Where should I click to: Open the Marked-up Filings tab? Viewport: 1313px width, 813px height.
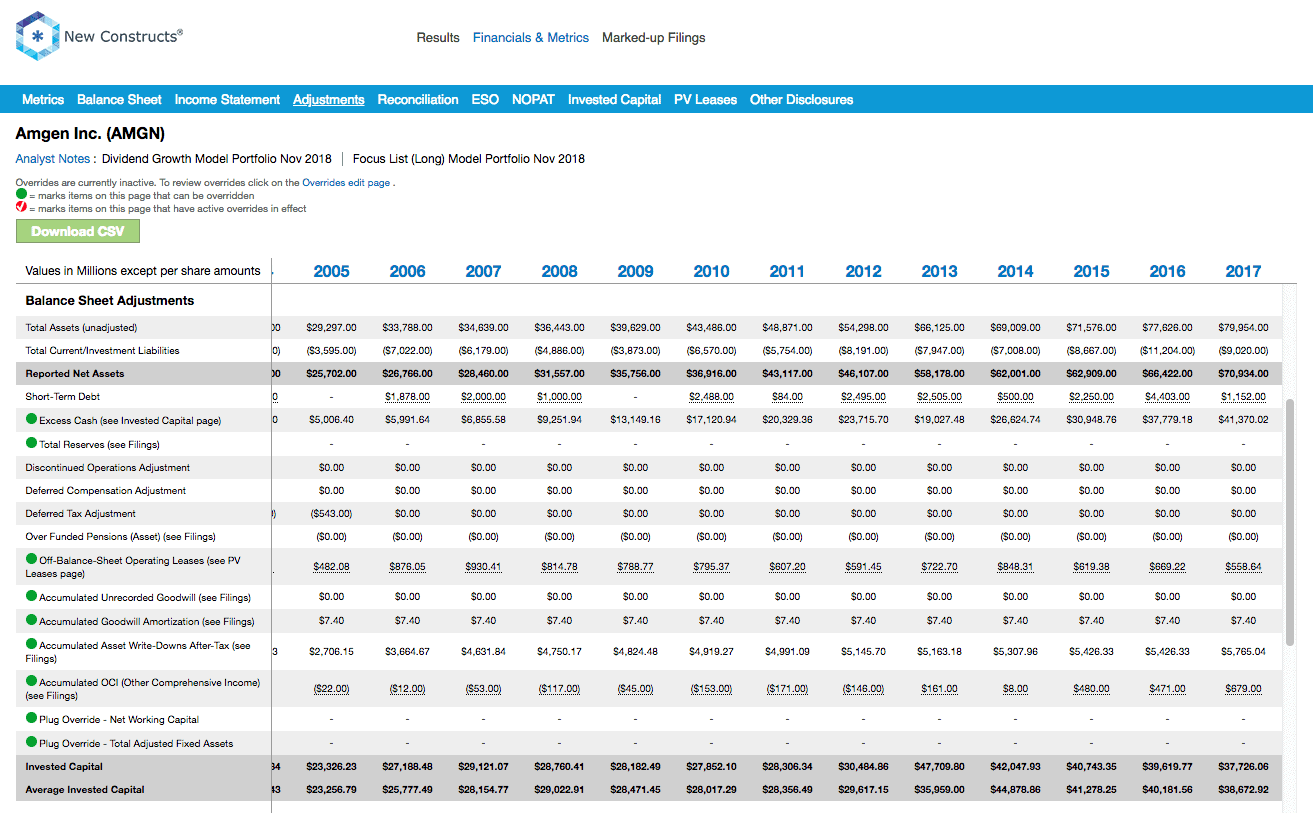point(654,38)
